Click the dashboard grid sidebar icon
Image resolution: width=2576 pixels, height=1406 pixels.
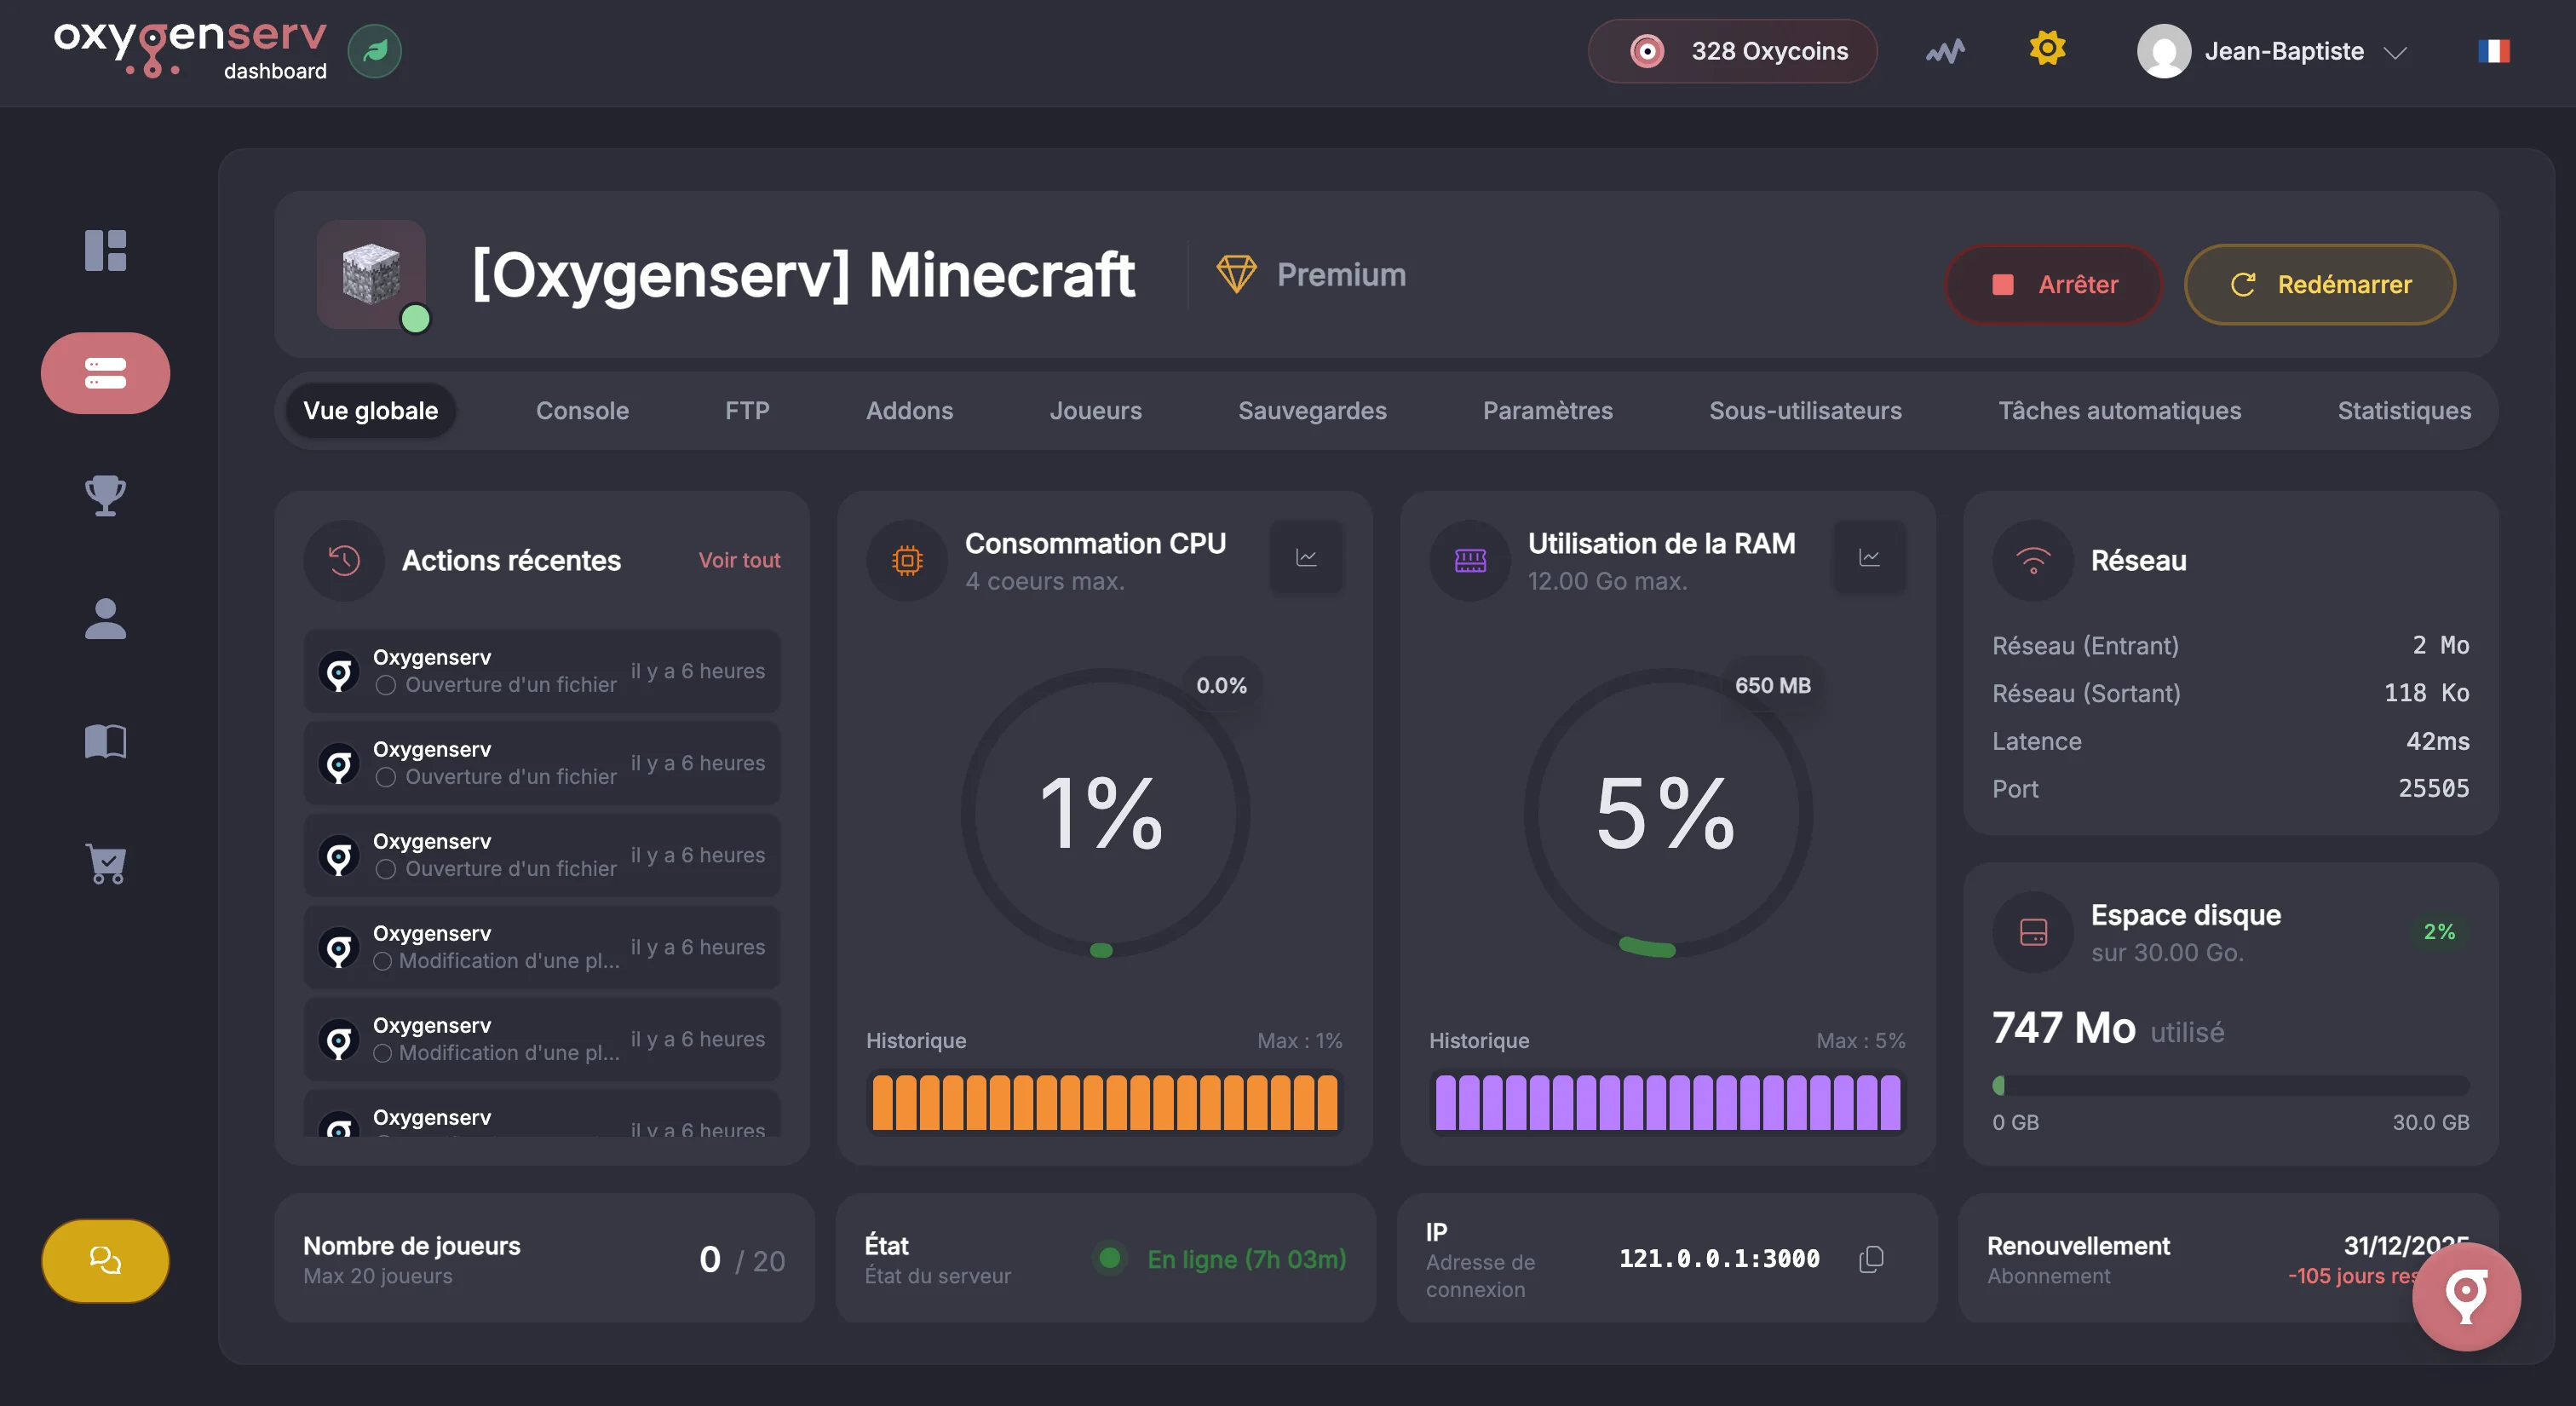(x=105, y=250)
